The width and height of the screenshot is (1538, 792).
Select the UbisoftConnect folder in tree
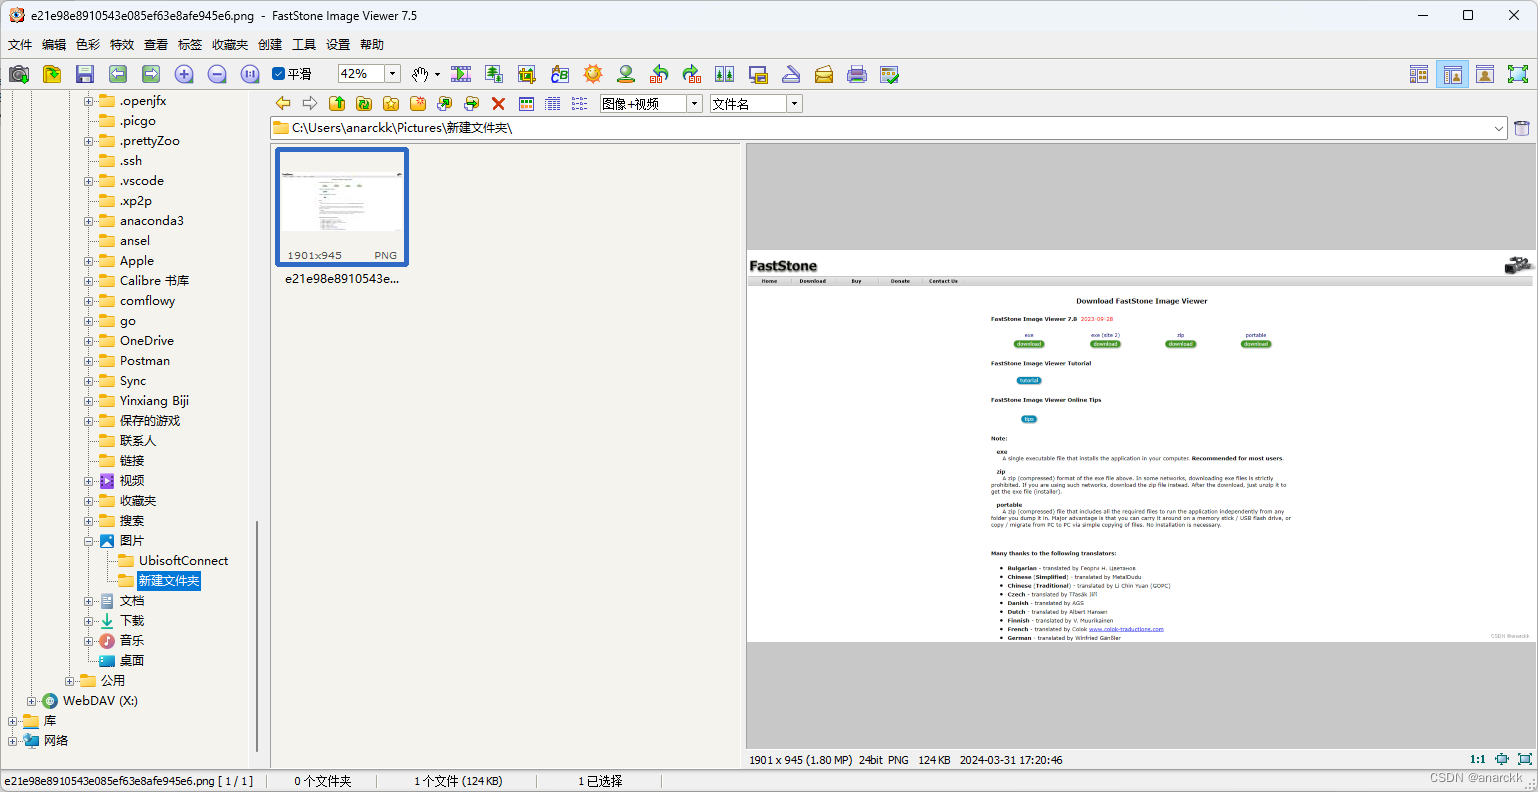(183, 561)
